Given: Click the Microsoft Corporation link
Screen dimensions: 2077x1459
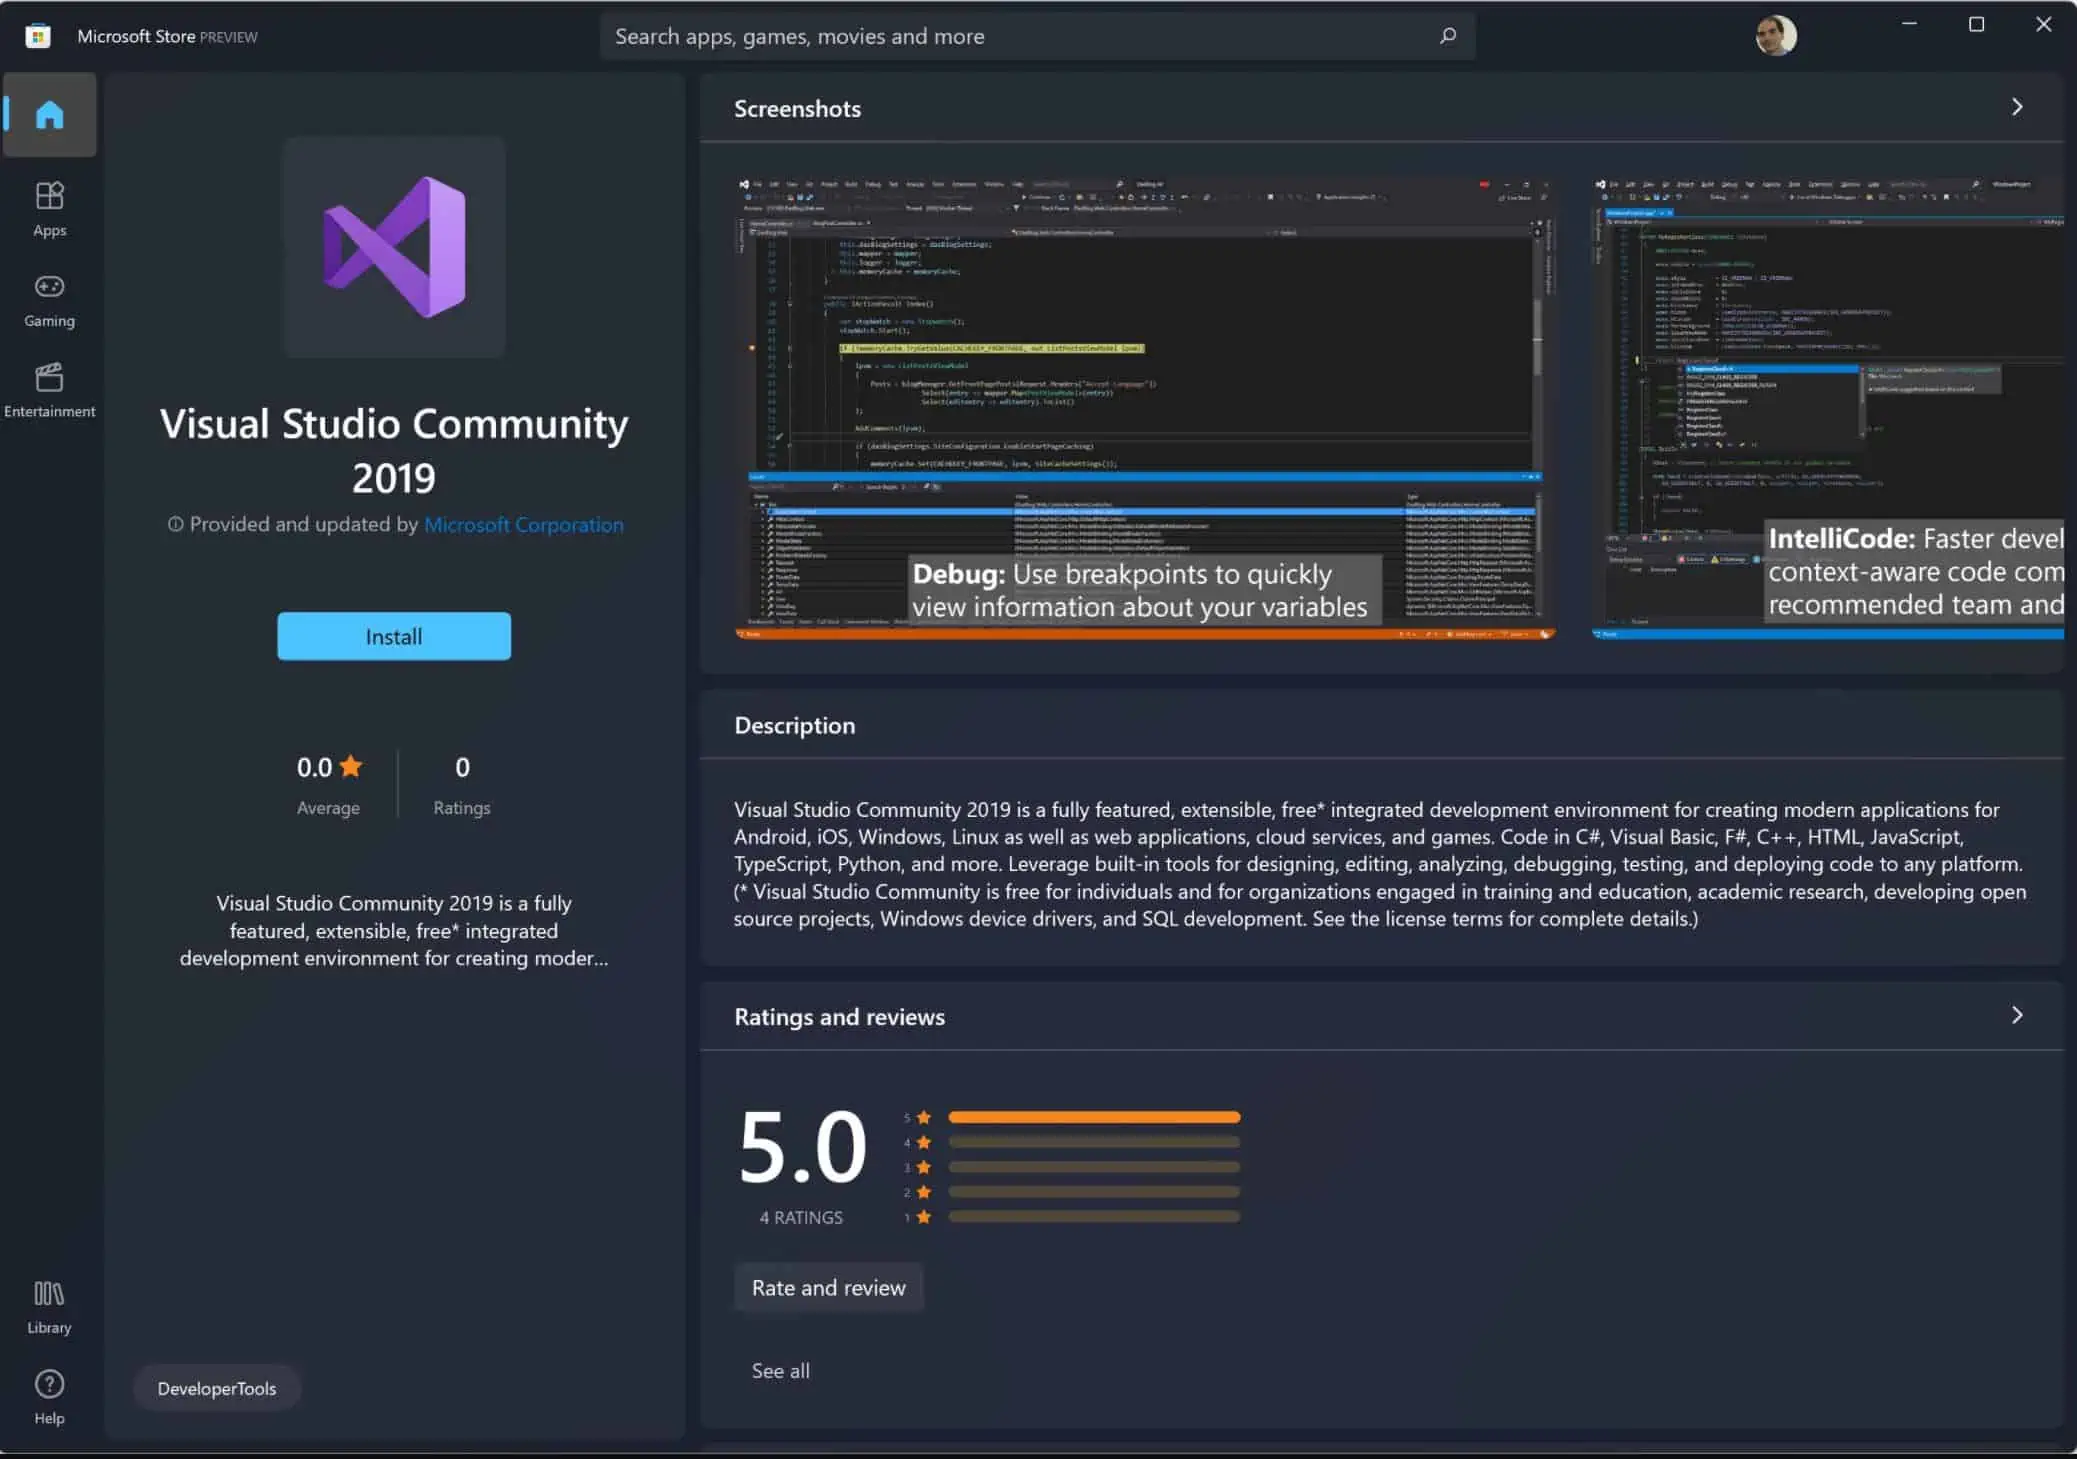Looking at the screenshot, I should tap(522, 524).
